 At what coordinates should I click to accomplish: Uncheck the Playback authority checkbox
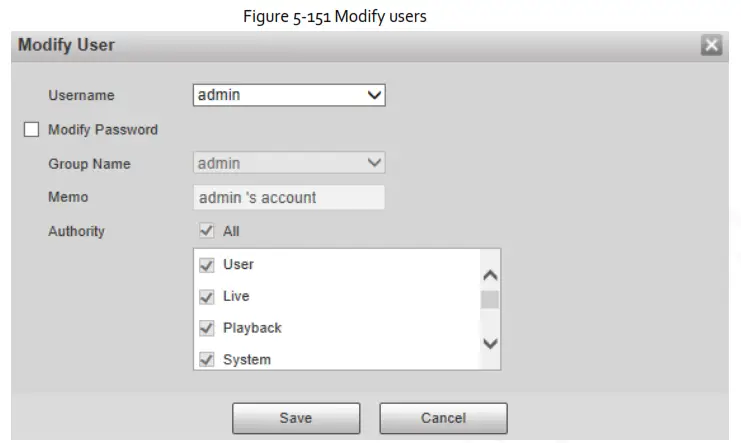click(207, 328)
